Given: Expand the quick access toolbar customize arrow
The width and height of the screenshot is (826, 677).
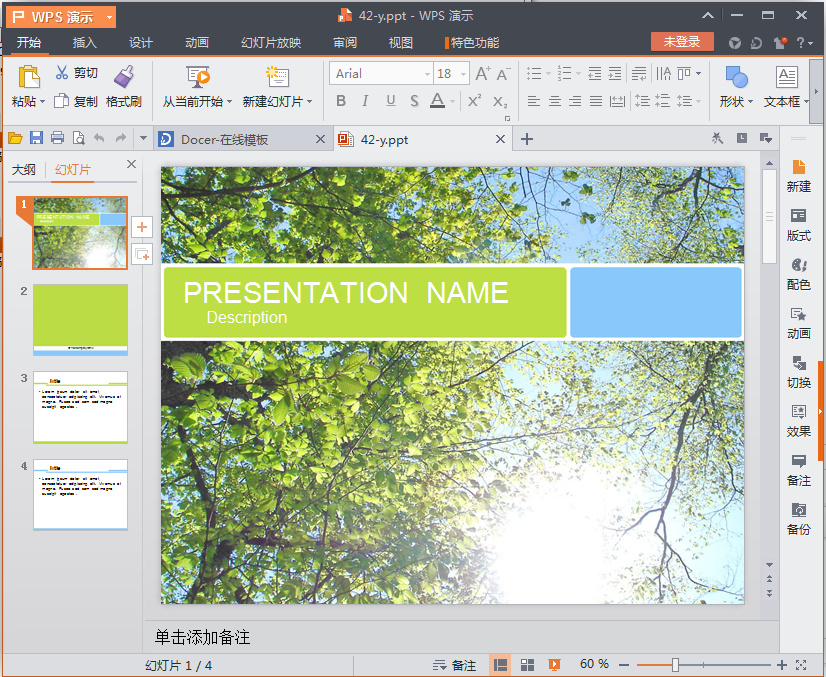Looking at the screenshot, I should click(143, 139).
